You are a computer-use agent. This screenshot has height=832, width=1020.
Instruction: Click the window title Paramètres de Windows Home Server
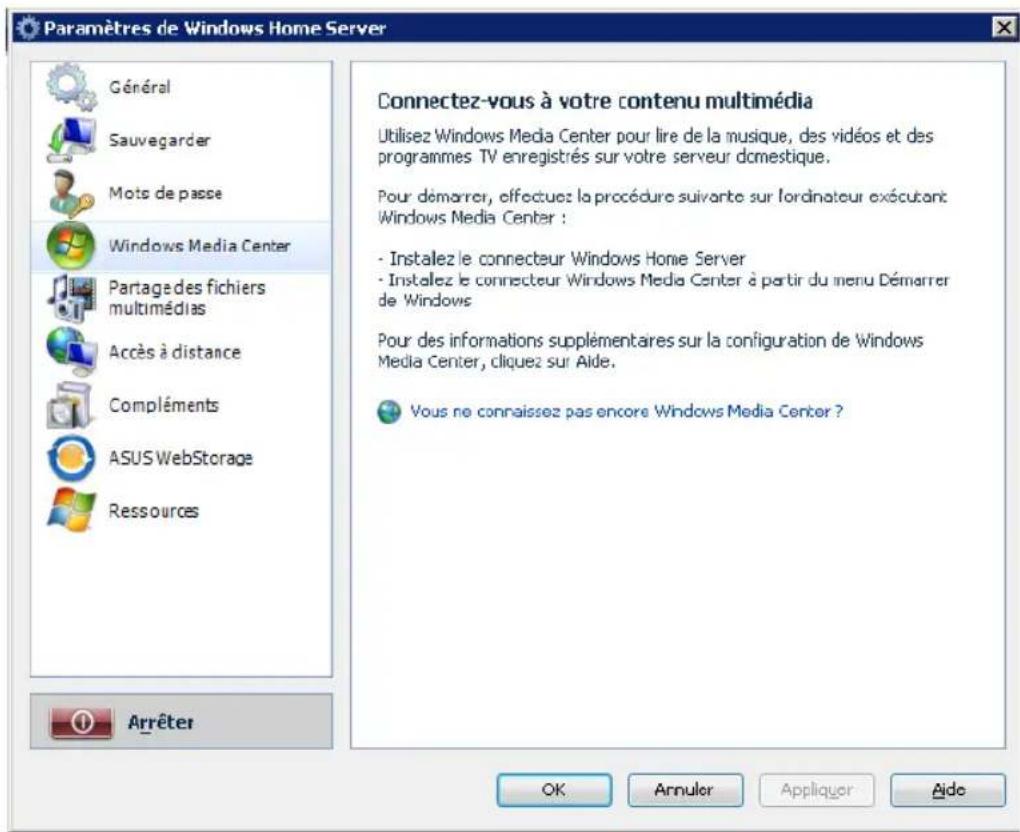click(215, 29)
